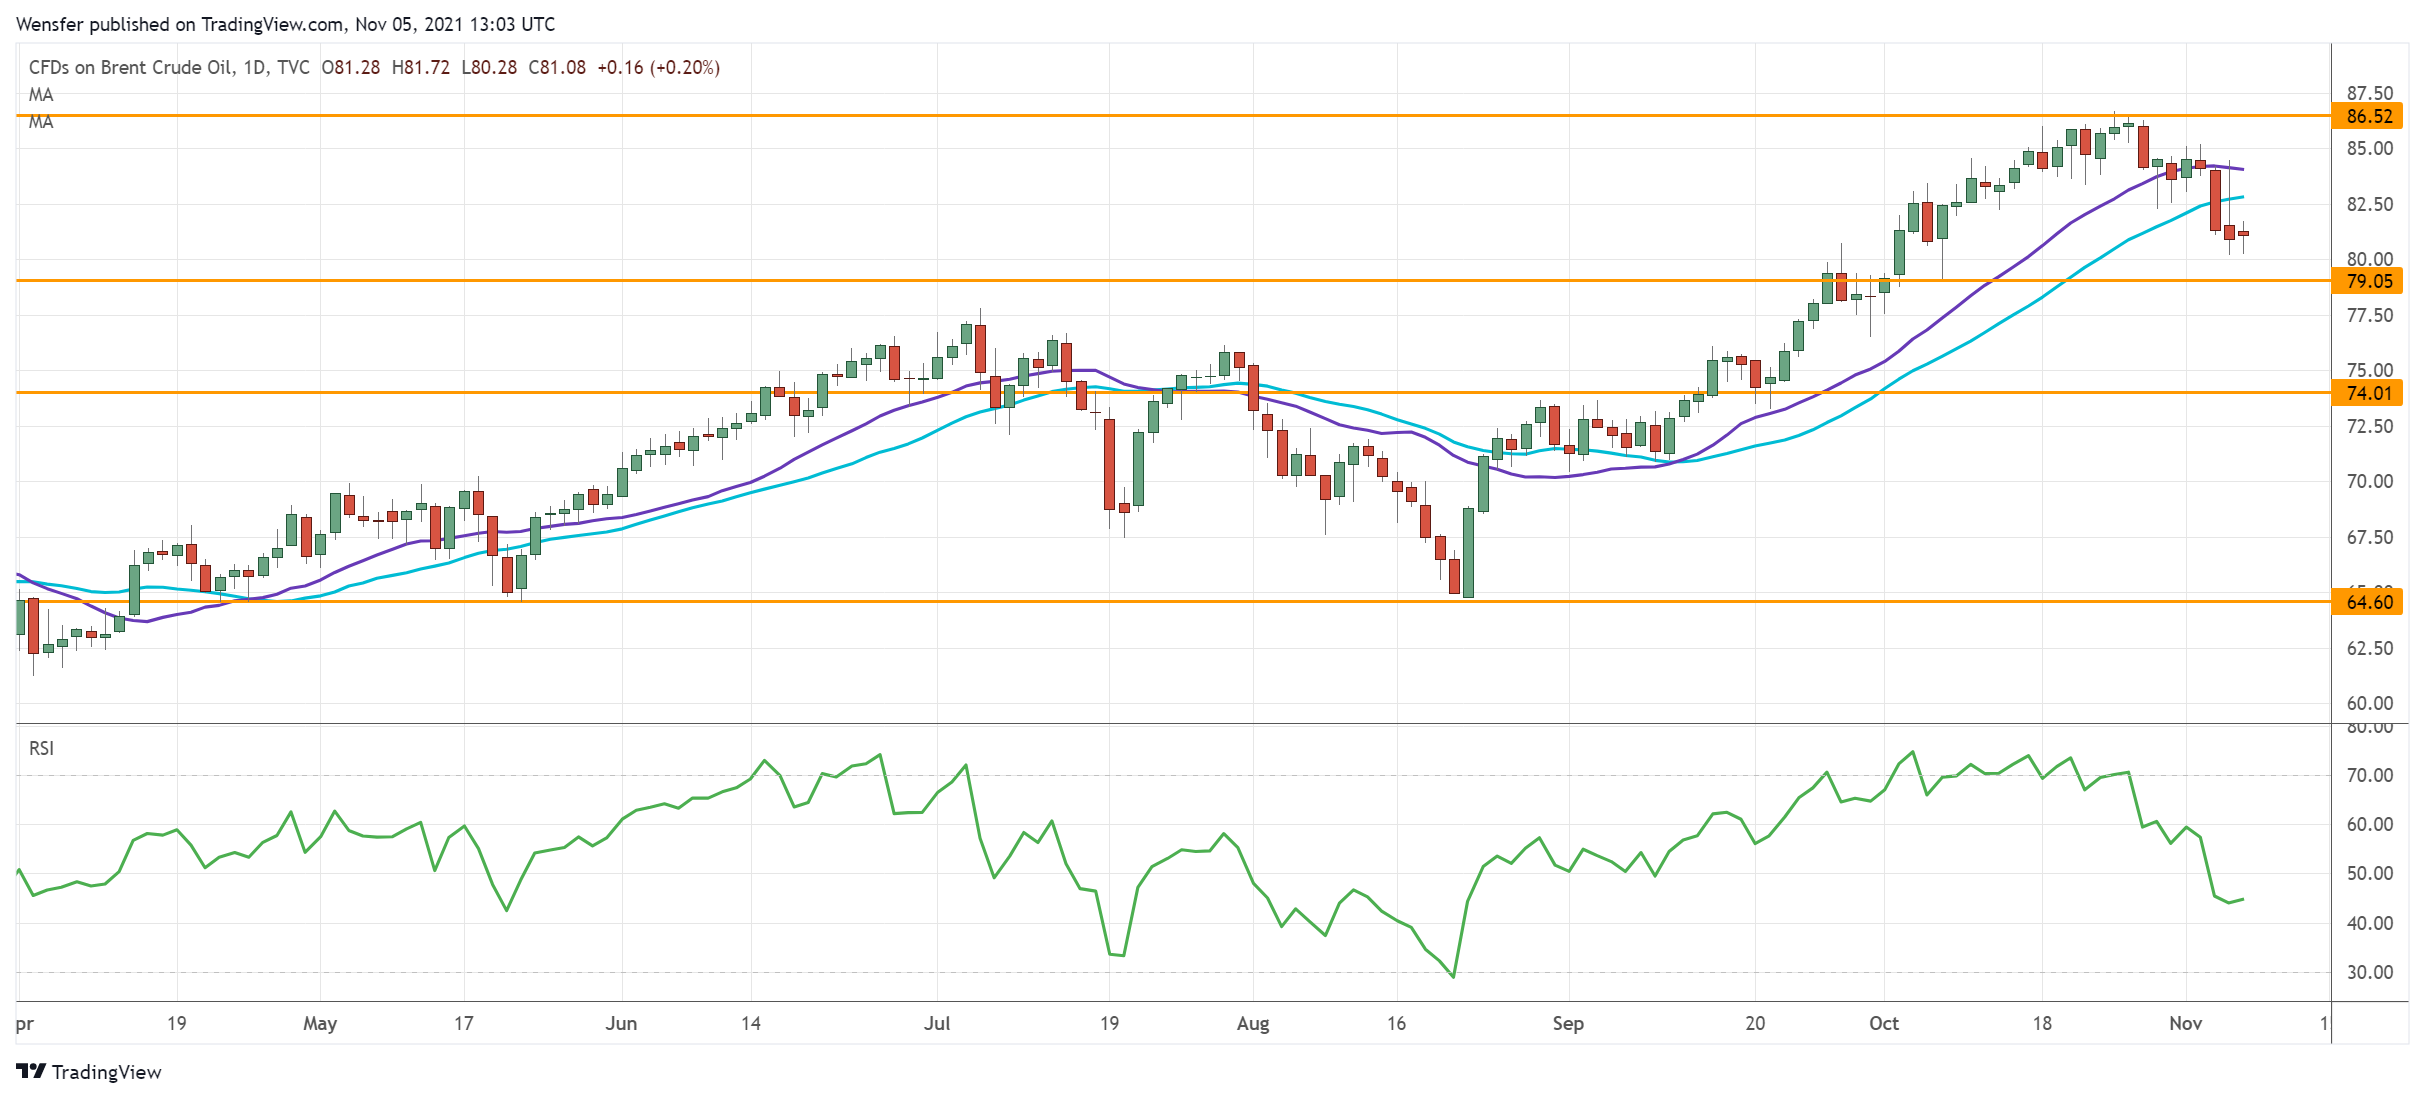This screenshot has width=2425, height=1099.
Task: Select the first MA indicator label
Action: point(41,95)
